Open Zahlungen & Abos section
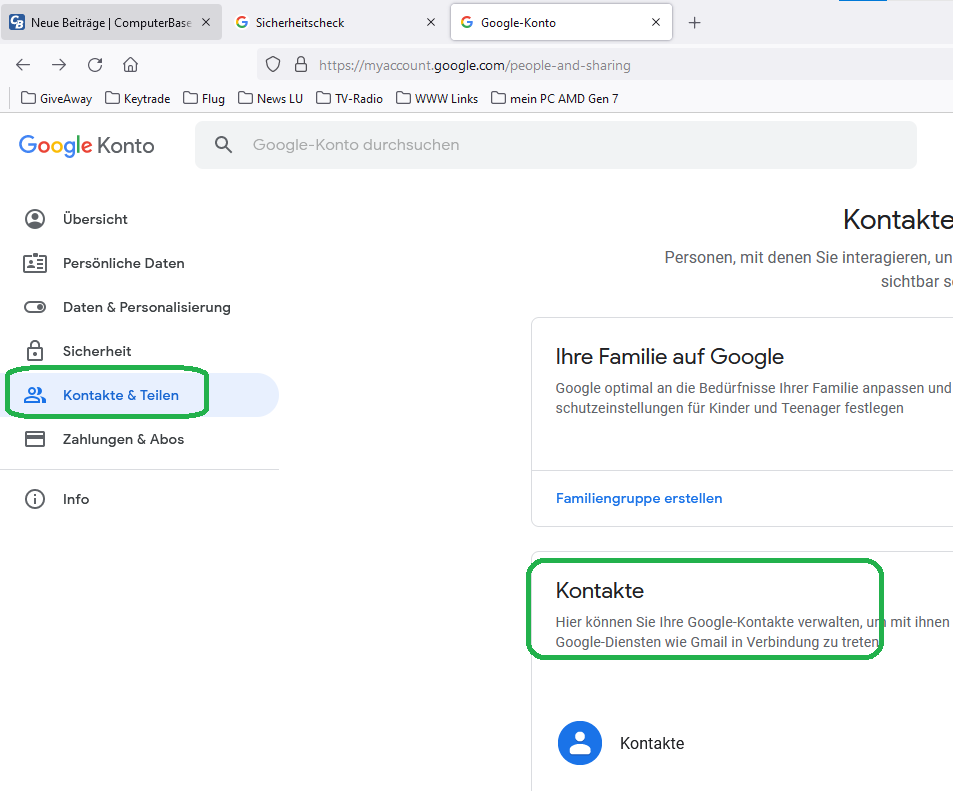 (x=123, y=439)
